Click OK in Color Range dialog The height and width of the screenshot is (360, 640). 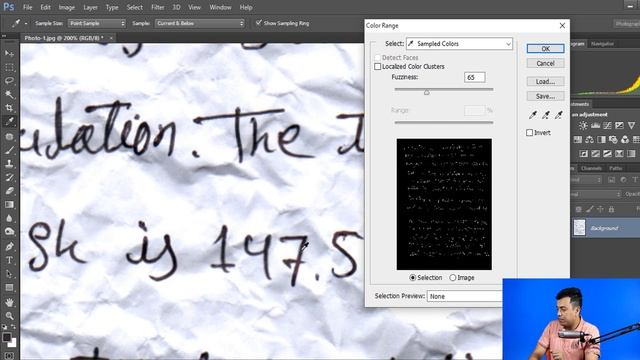pos(545,49)
